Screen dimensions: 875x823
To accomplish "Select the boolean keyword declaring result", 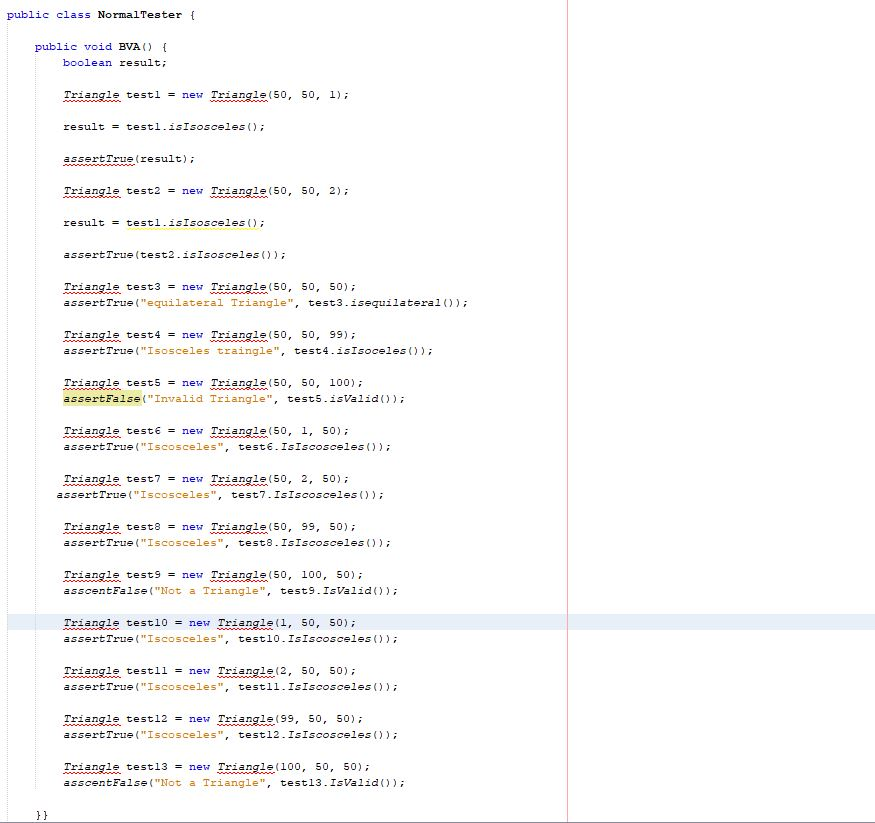I will pos(85,62).
